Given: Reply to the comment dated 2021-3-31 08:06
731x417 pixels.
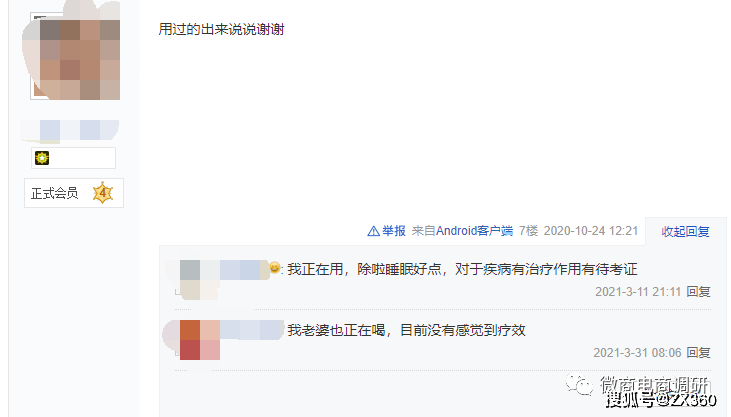Looking at the screenshot, I should 698,353.
